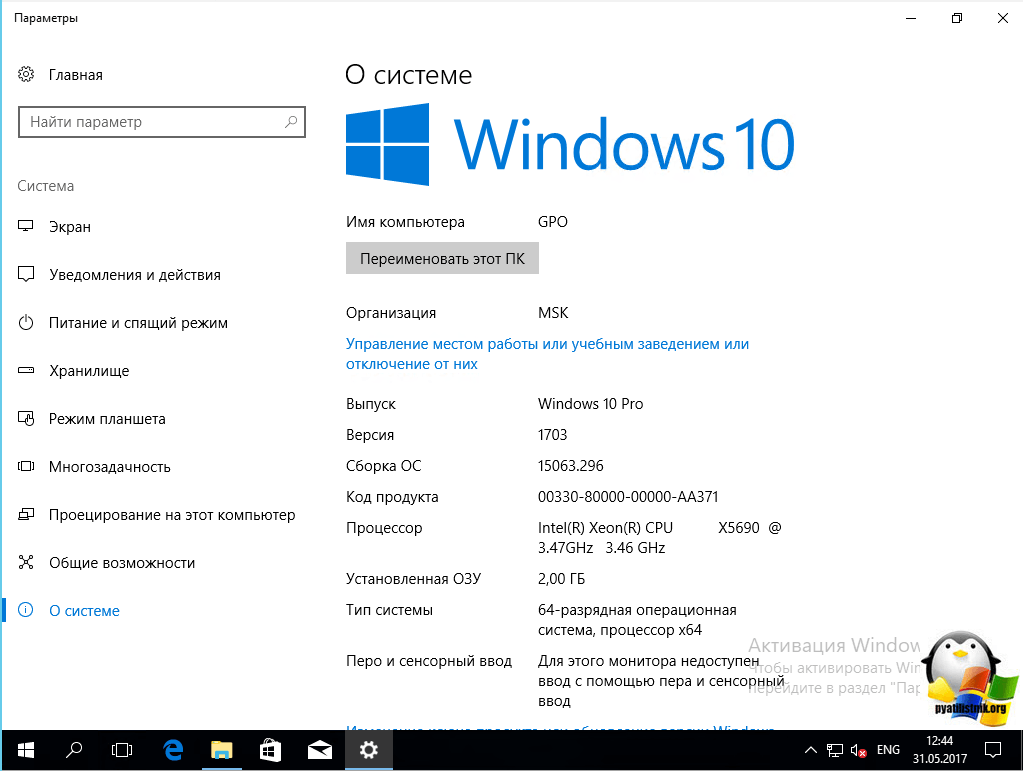Viewport: 1023px width, 771px height.
Task: Select Режим планшета in sidebar
Action: (107, 419)
